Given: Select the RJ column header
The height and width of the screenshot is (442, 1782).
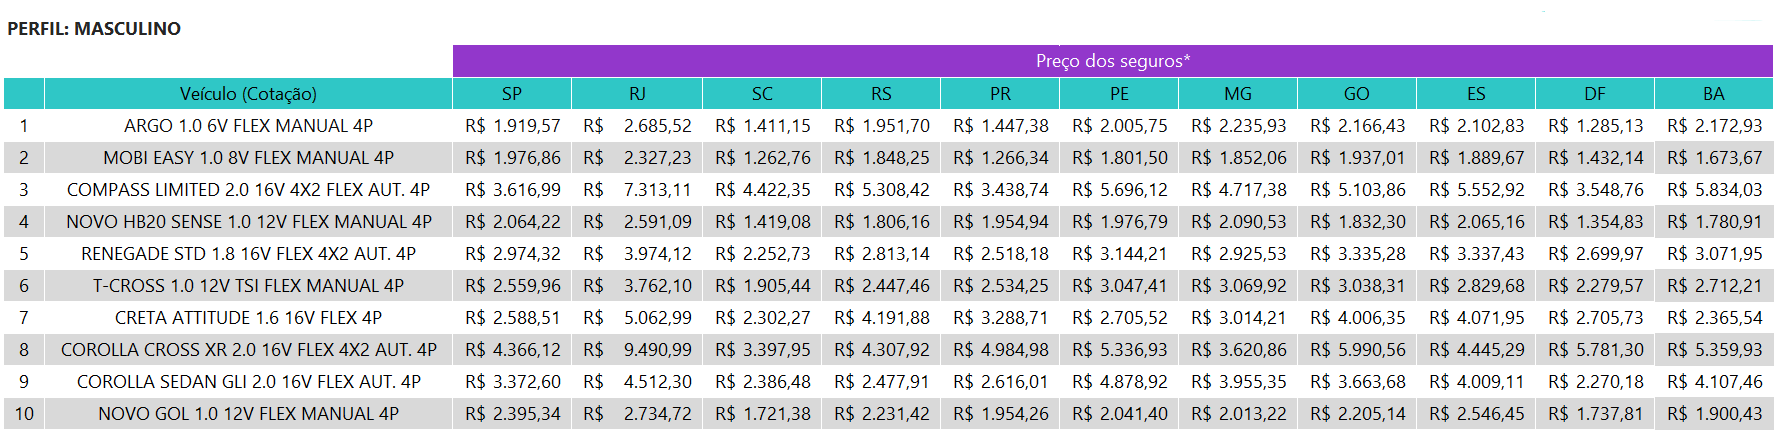Looking at the screenshot, I should coord(637,94).
